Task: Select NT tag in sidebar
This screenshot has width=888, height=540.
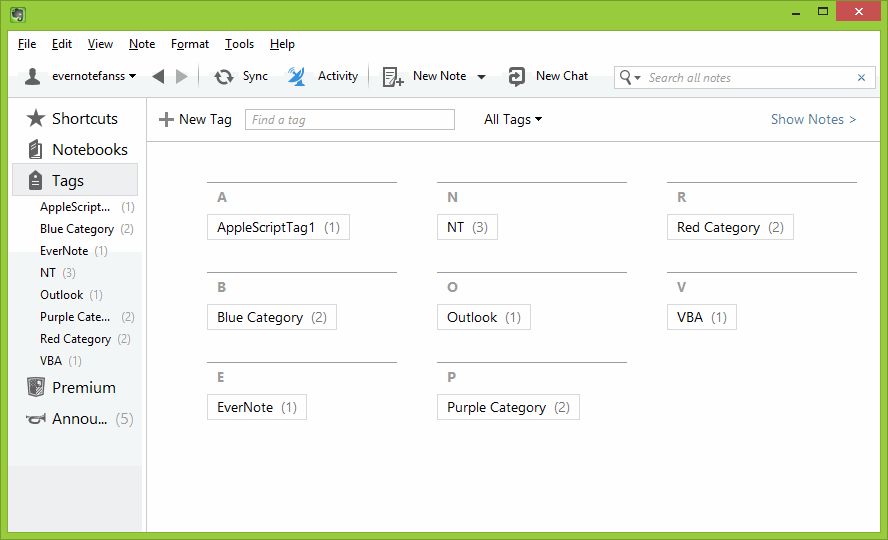Action: pos(57,273)
